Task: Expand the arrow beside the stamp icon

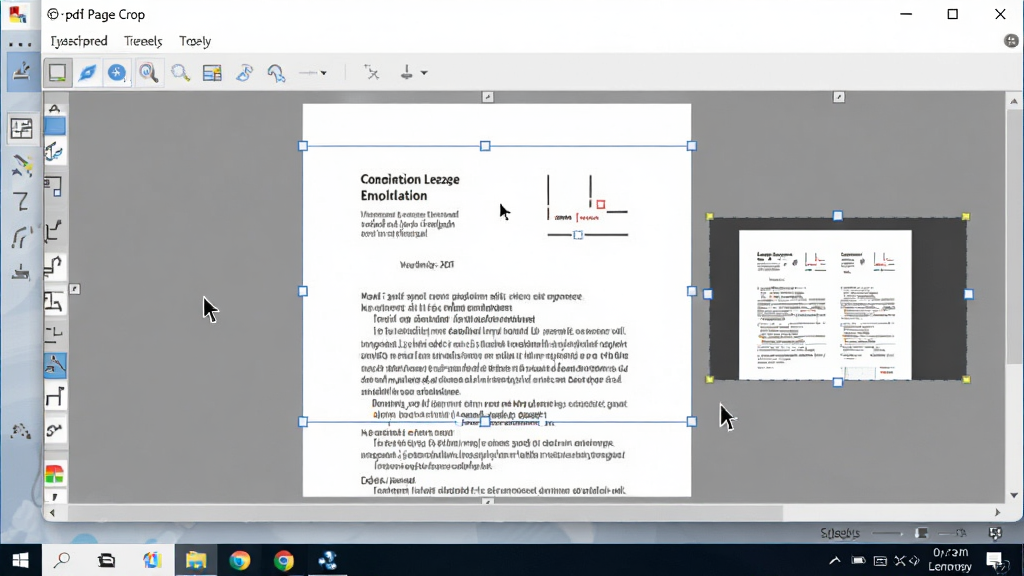Action: (x=424, y=73)
